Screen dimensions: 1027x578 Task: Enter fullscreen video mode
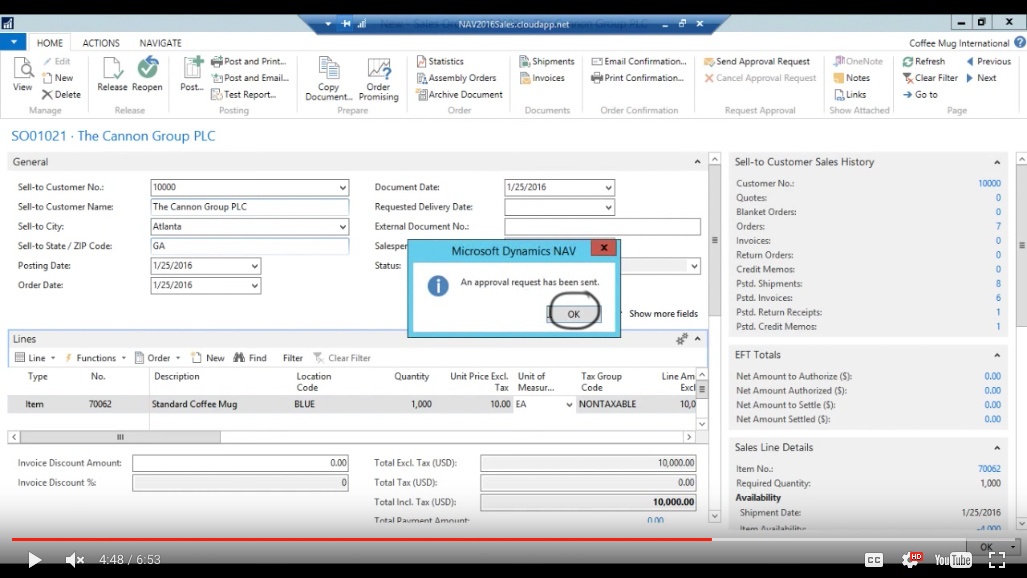tap(996, 560)
